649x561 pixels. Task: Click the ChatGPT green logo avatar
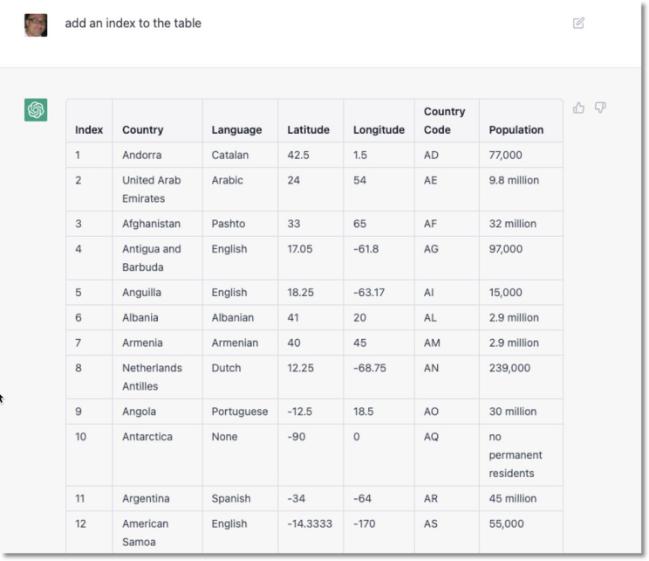tap(36, 110)
